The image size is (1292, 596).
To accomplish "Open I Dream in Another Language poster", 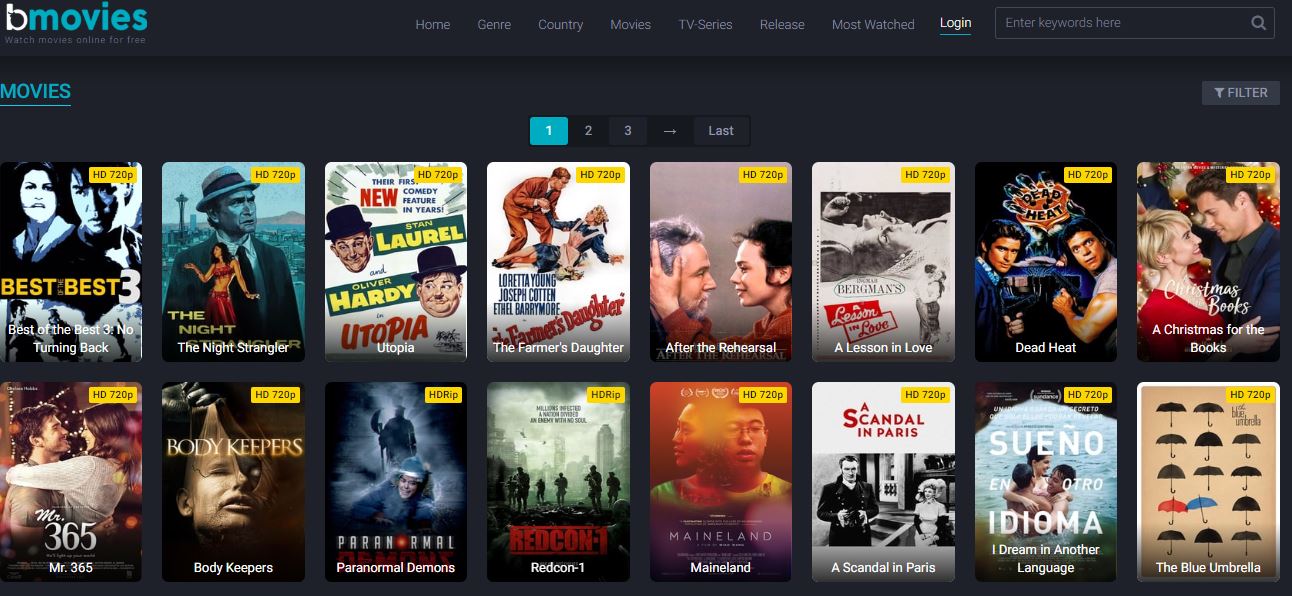I will (1046, 482).
